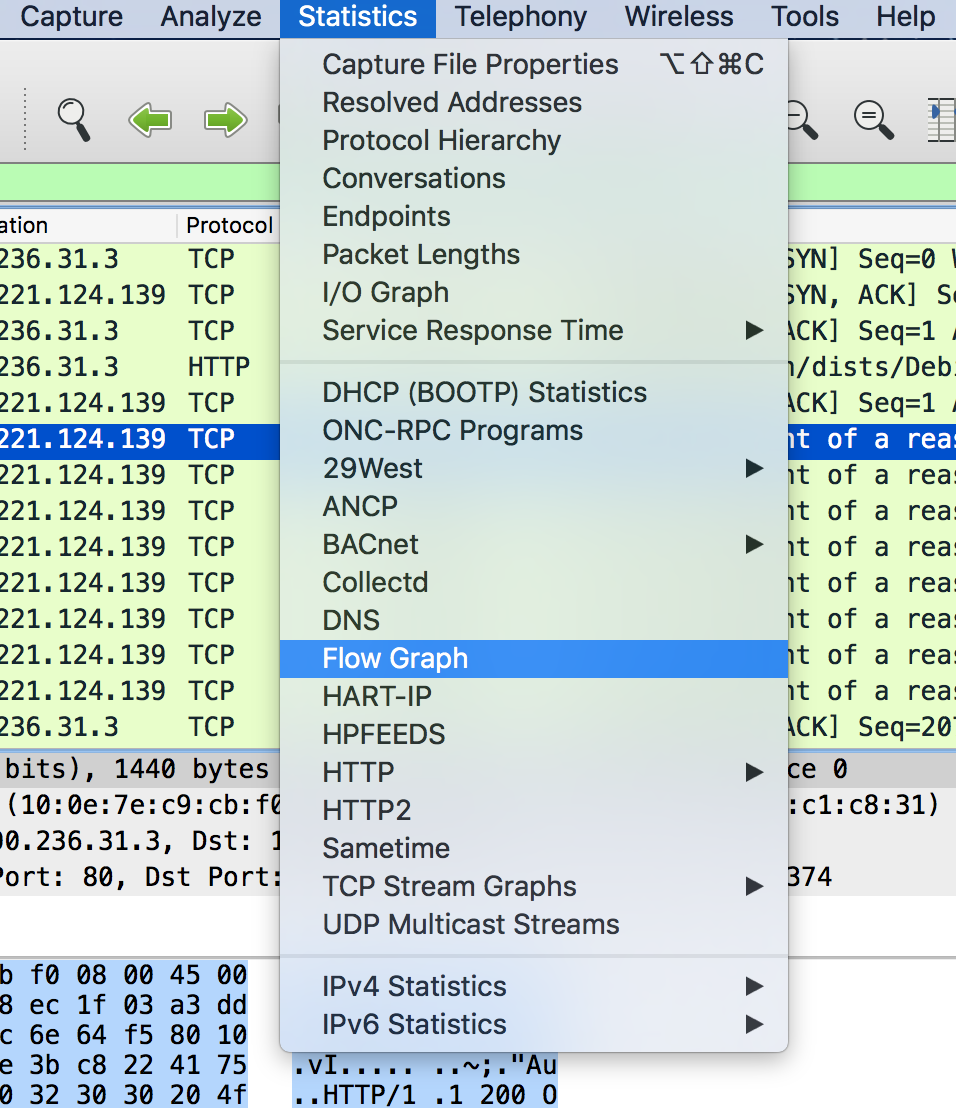Choose Packet Lengths
This screenshot has height=1108, width=956.
click(534, 255)
